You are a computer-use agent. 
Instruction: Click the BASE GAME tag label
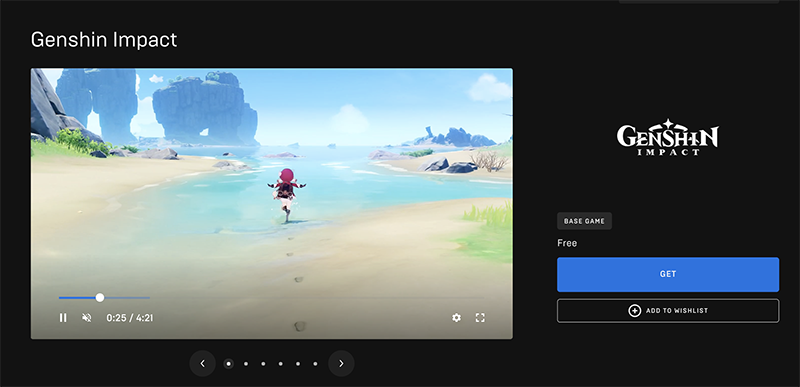[584, 221]
